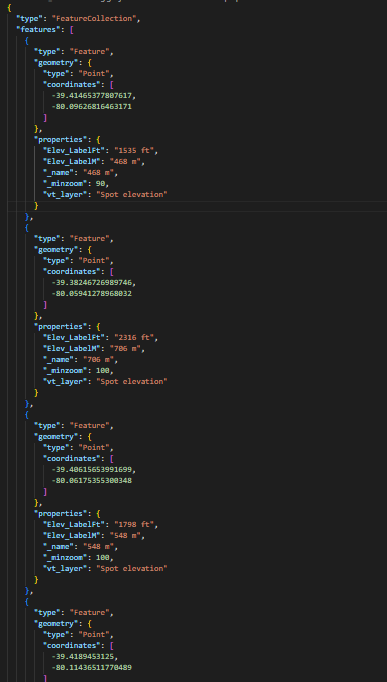The width and height of the screenshot is (387, 682).
Task: Select the "1798 ft" Elev_LabelFt value
Action: click(x=135, y=525)
